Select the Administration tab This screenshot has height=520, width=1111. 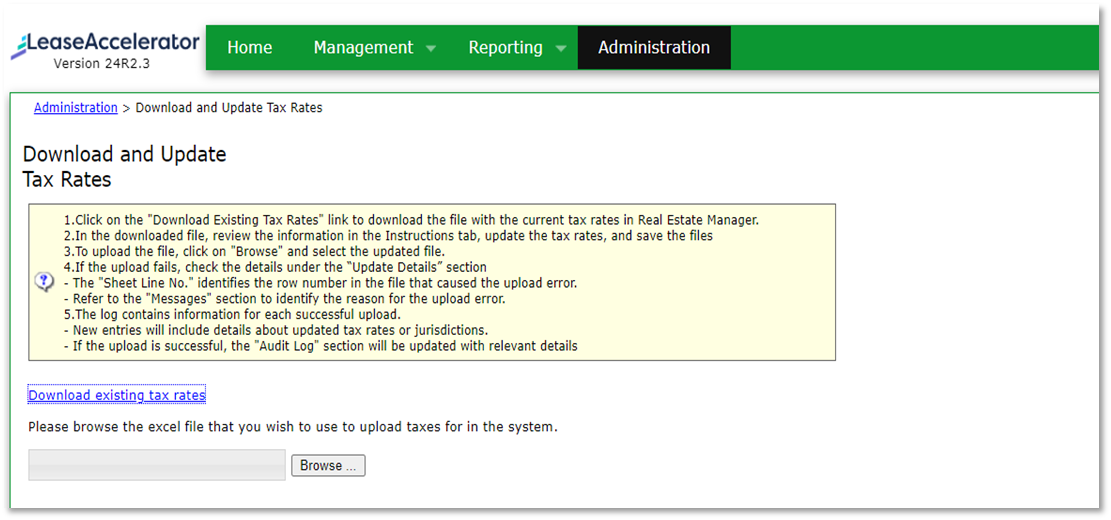point(653,47)
